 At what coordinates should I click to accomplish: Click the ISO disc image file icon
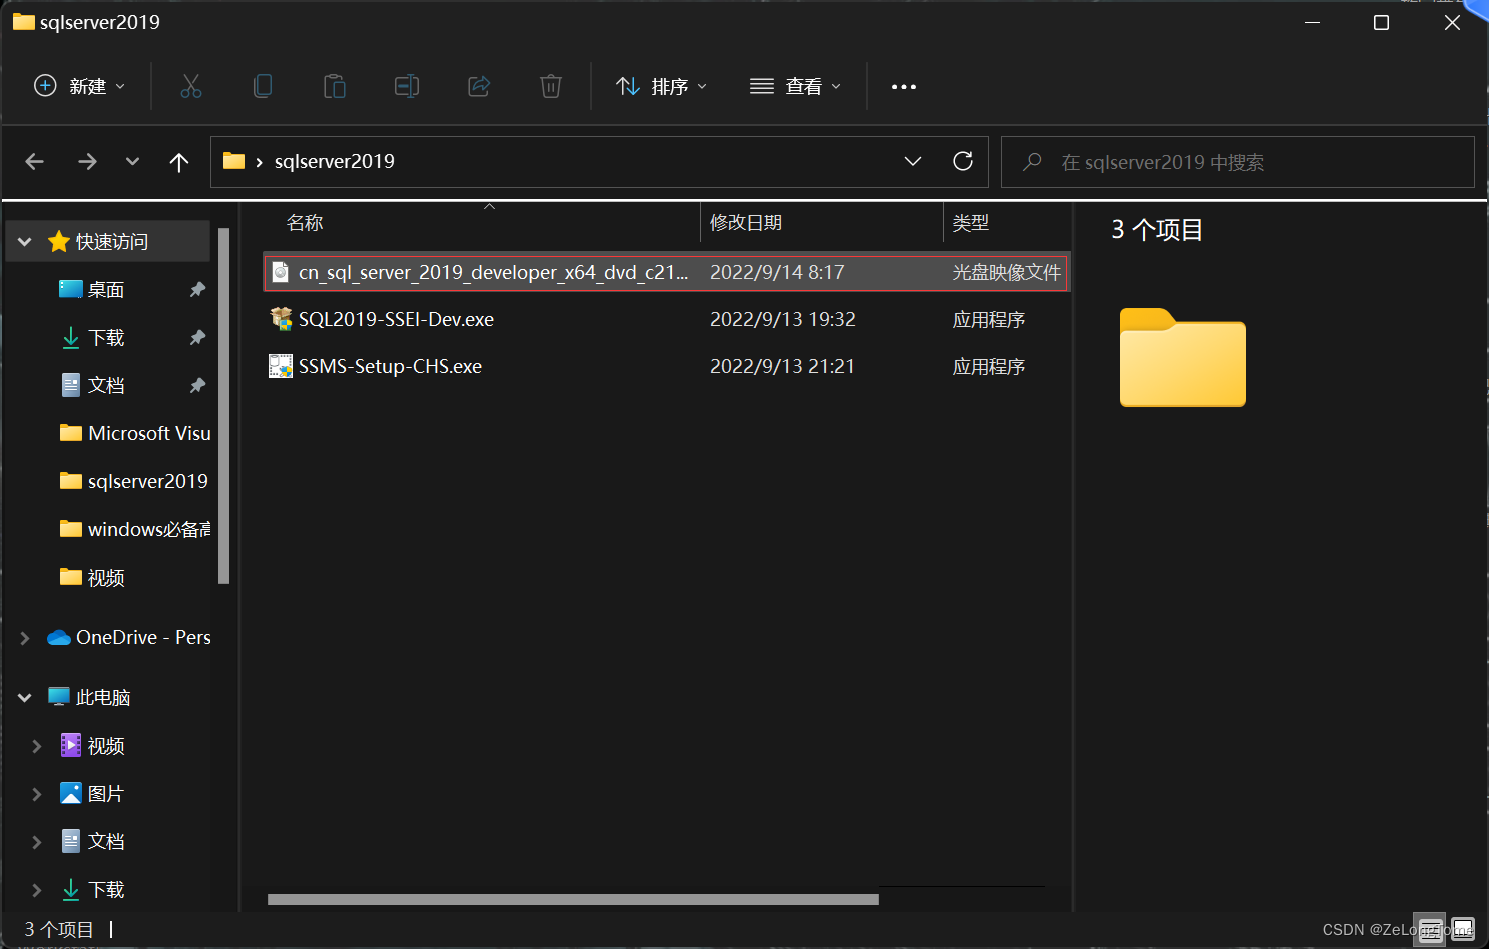tap(281, 272)
